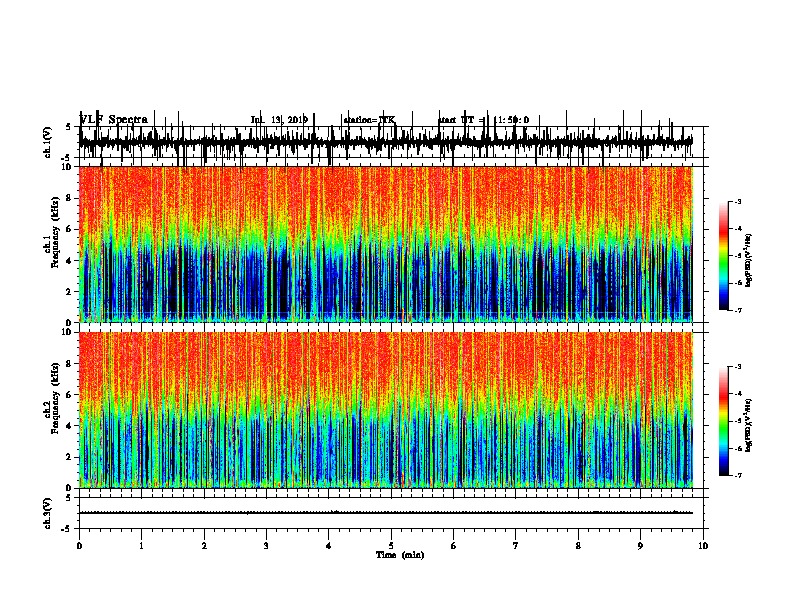Click the '8' kHz tick of ch.2 spectrogram
792x612 pixels.
point(70,364)
